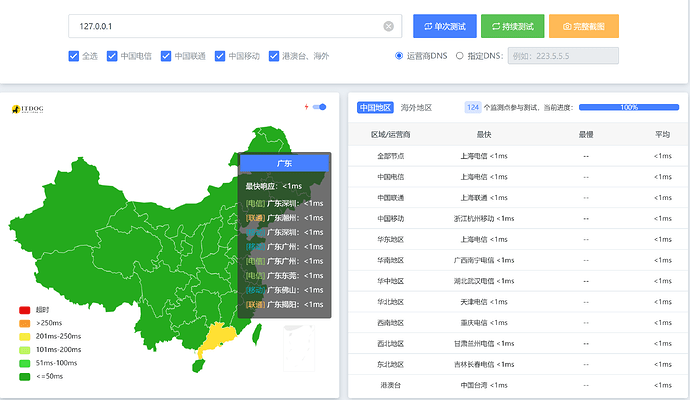Start 持续测试 continuous test

point(513,26)
